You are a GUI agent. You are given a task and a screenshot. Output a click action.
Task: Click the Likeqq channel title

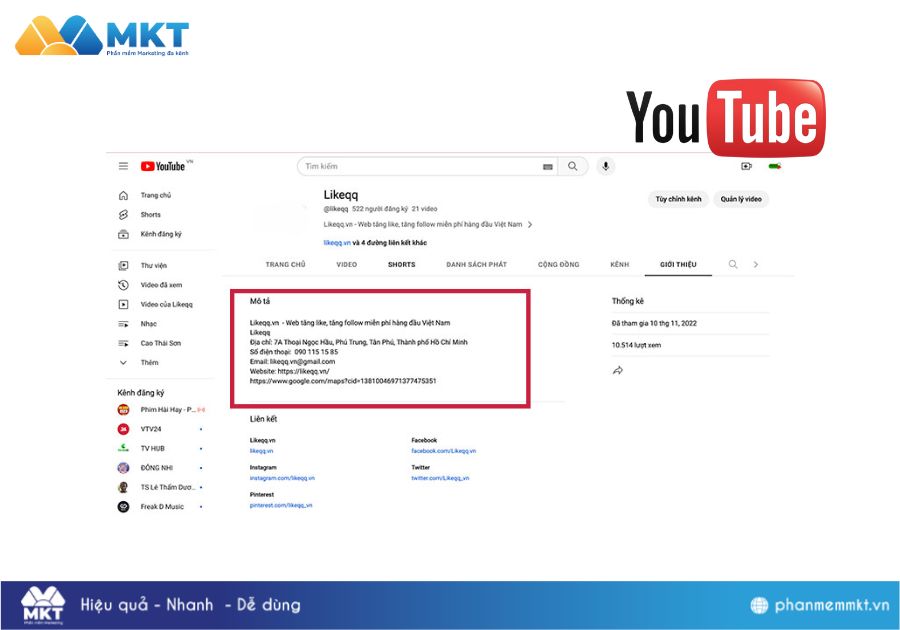[x=340, y=195]
